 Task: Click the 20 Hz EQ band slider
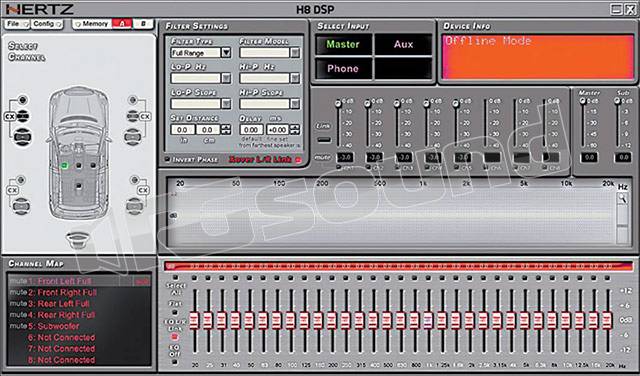[x=195, y=320]
